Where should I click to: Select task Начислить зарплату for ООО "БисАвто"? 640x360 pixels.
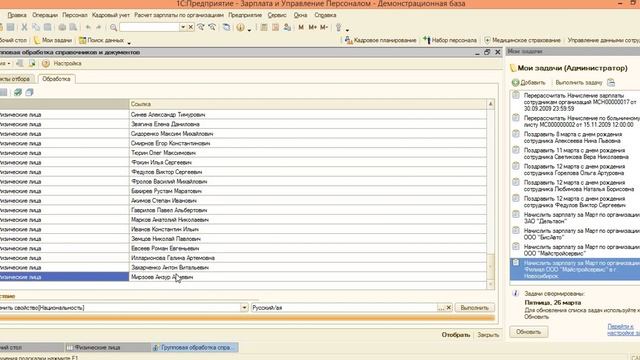[575, 234]
